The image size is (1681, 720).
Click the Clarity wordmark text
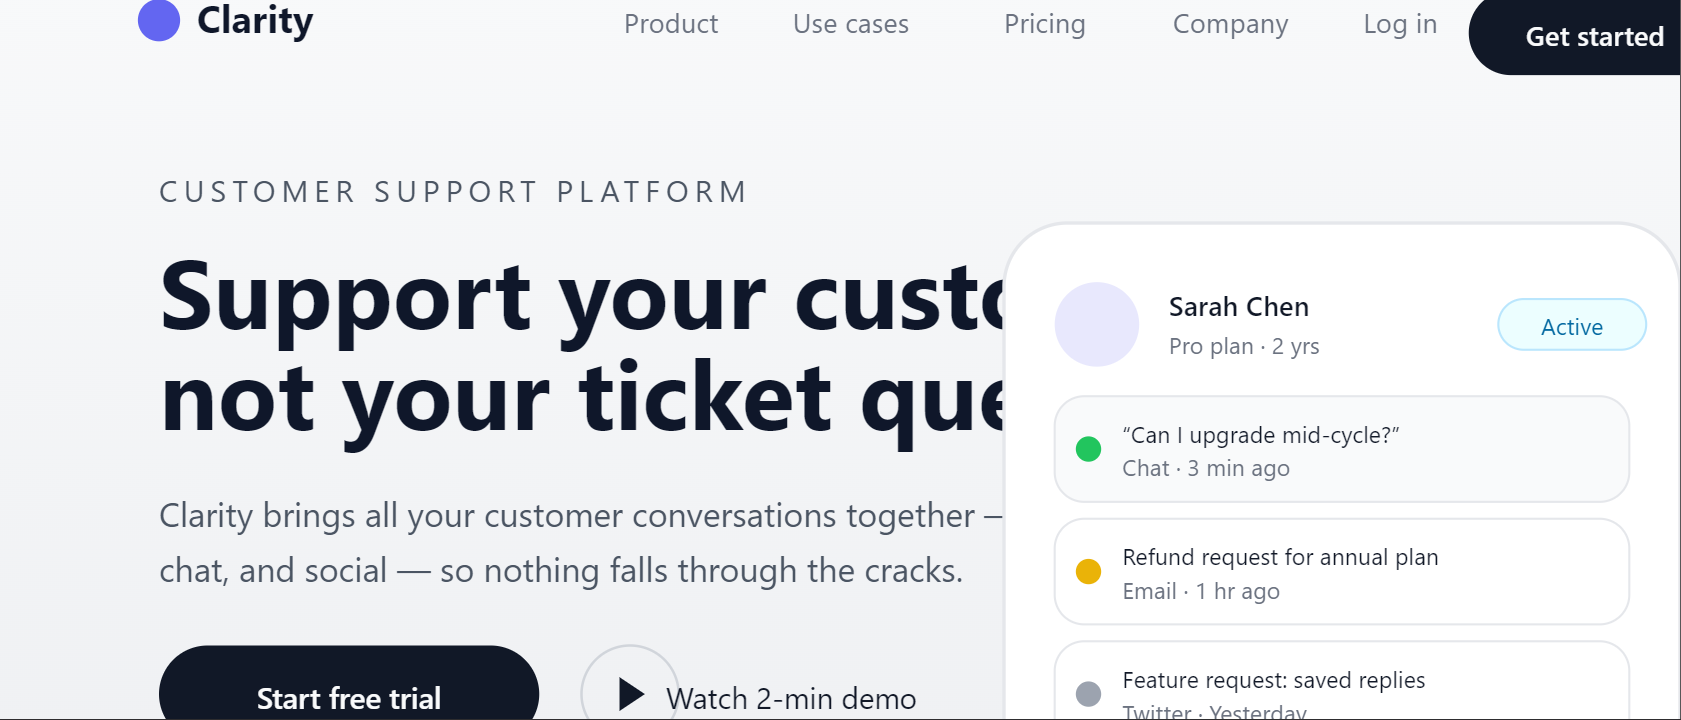[x=255, y=21]
